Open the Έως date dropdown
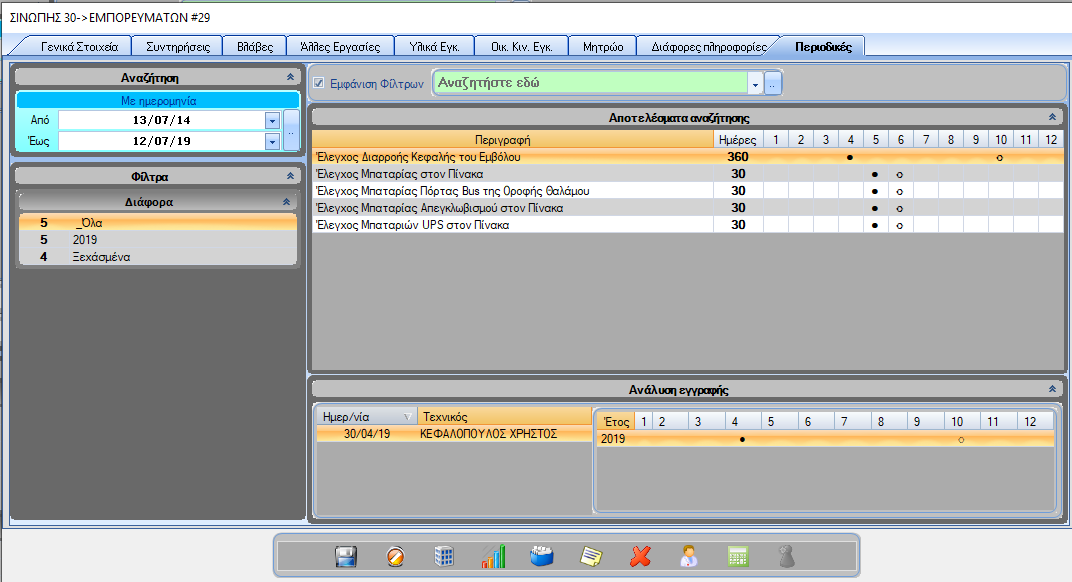1072x582 pixels. pos(271,142)
